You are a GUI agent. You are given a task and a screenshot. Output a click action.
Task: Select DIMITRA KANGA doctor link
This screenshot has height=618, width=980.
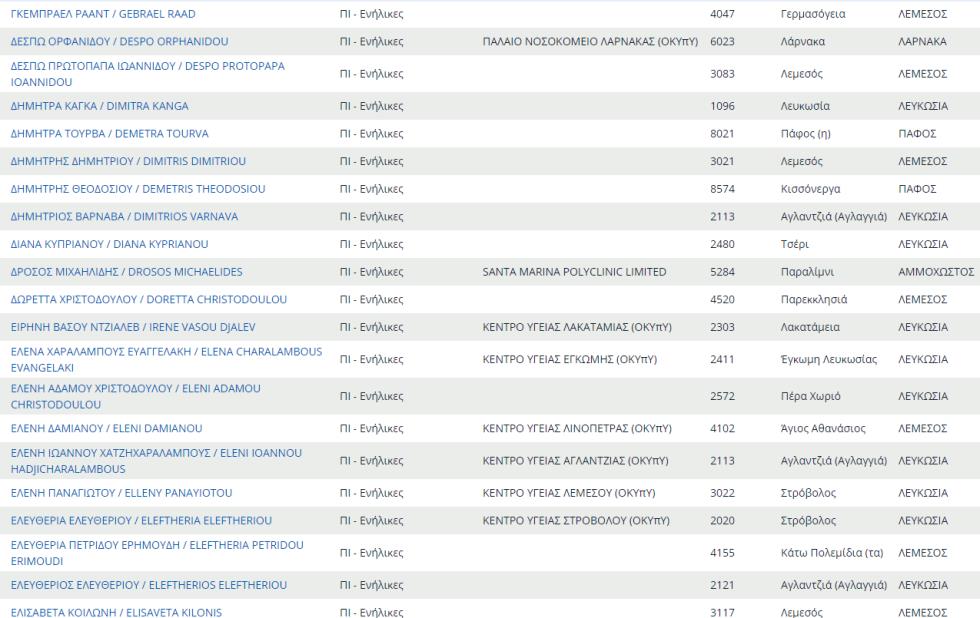coord(99,106)
